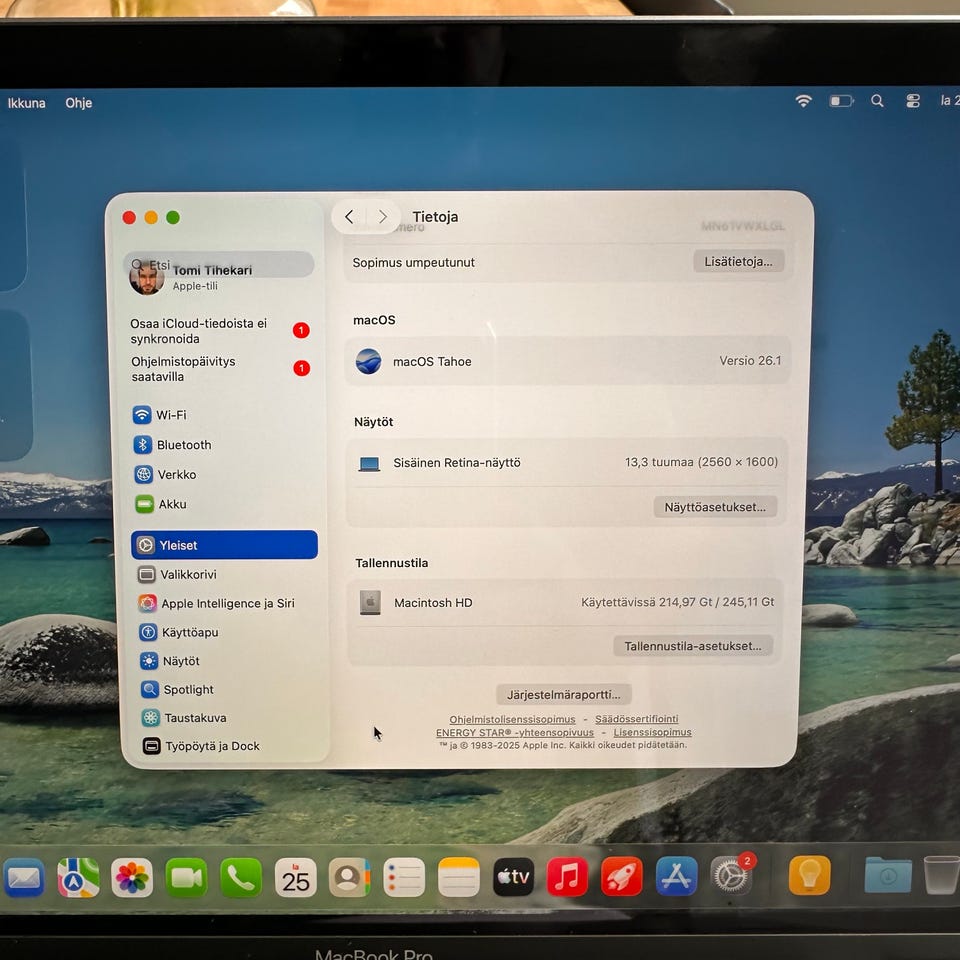This screenshot has height=960, width=960.
Task: Click Wi-Fi status icon in menu bar
Action: [x=803, y=101]
